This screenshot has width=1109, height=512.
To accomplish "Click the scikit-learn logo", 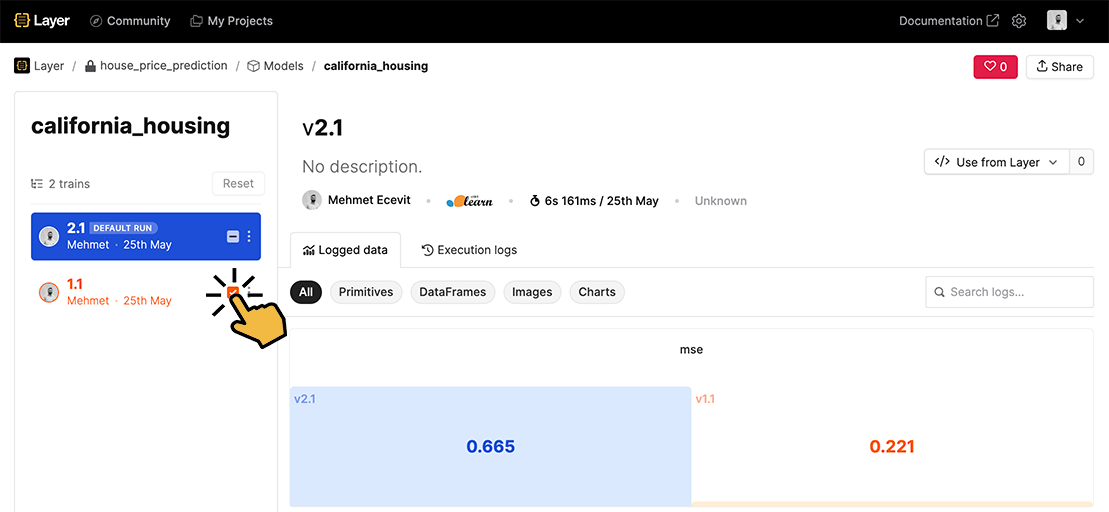I will click(x=469, y=201).
